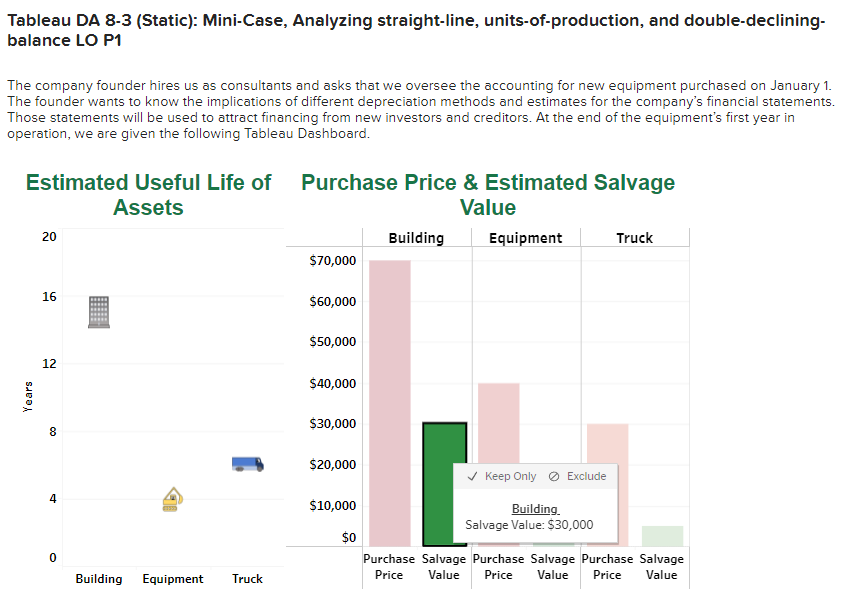Open the underlined Building link in tooltip
Image resolution: width=848 pixels, height=614 pixels.
click(x=534, y=509)
